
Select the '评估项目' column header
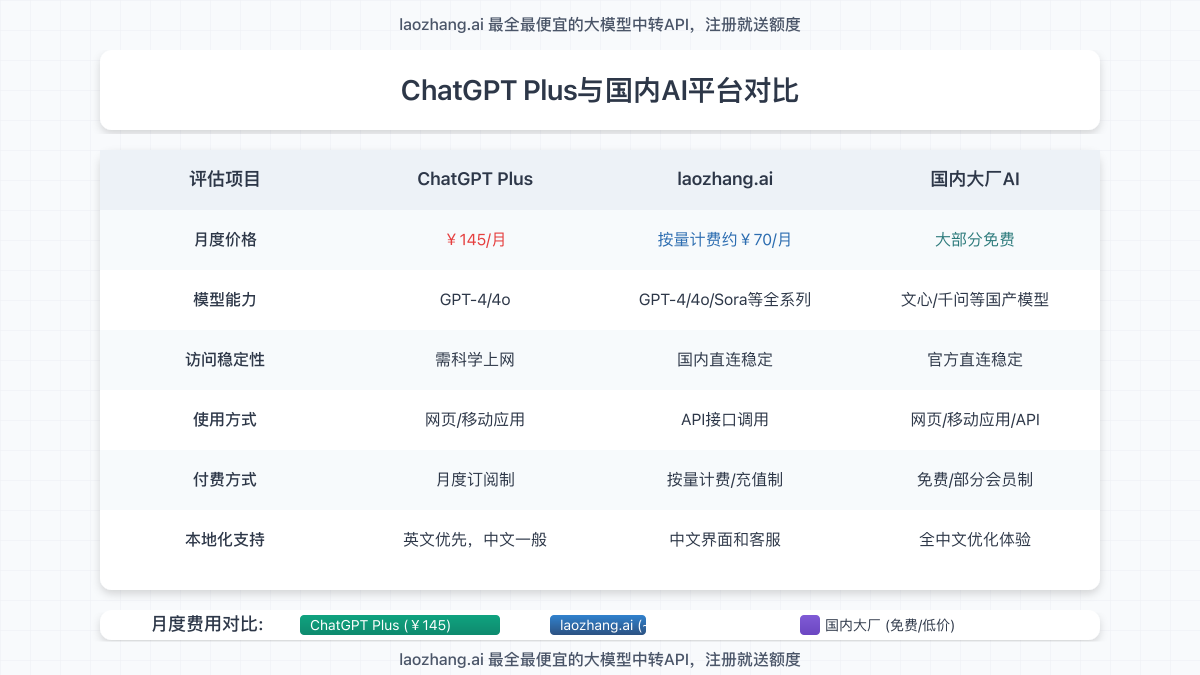pyautogui.click(x=225, y=180)
